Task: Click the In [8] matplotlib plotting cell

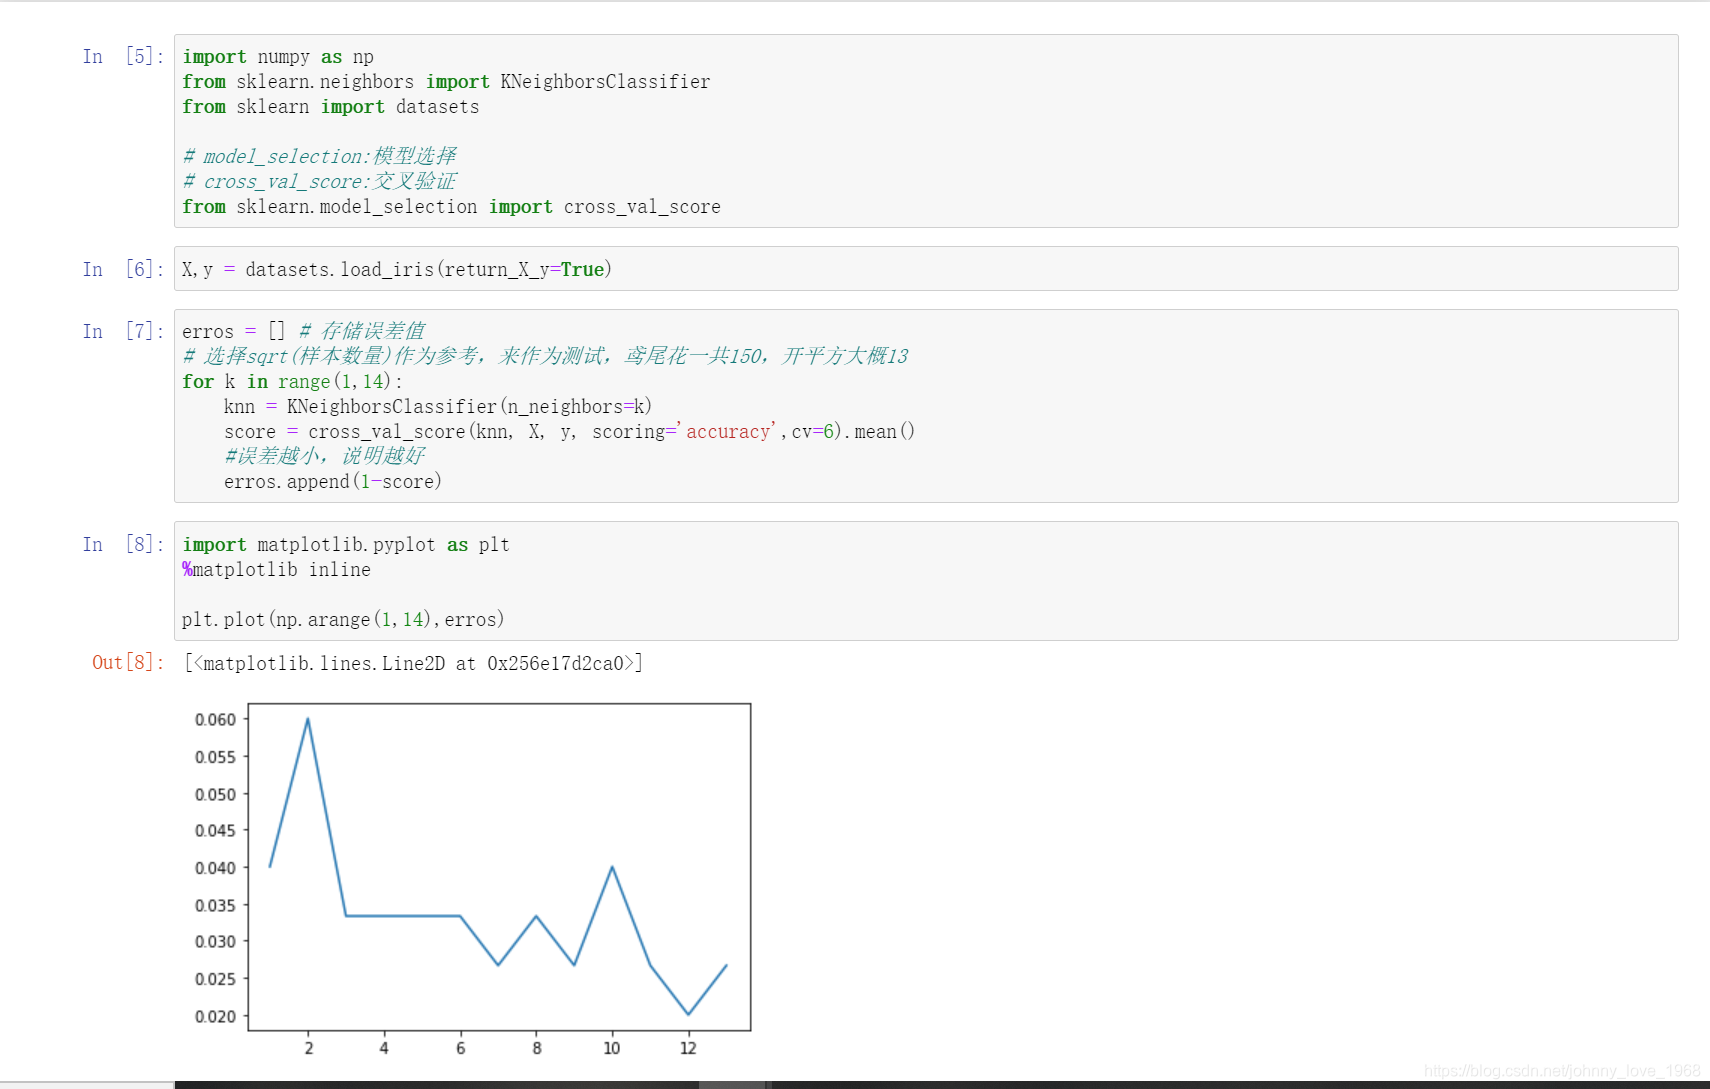Action: click(x=925, y=581)
